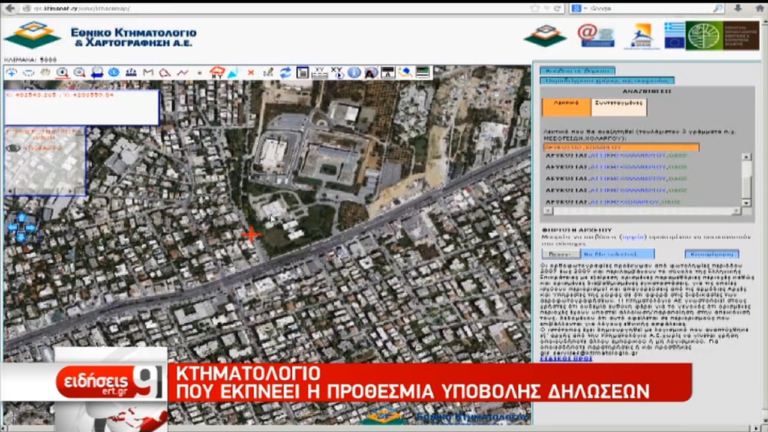Image resolution: width=768 pixels, height=432 pixels.
Task: Open the ΕΙΔΙΚΟΙ ΟΡΟΙ link
Action: tap(566, 359)
